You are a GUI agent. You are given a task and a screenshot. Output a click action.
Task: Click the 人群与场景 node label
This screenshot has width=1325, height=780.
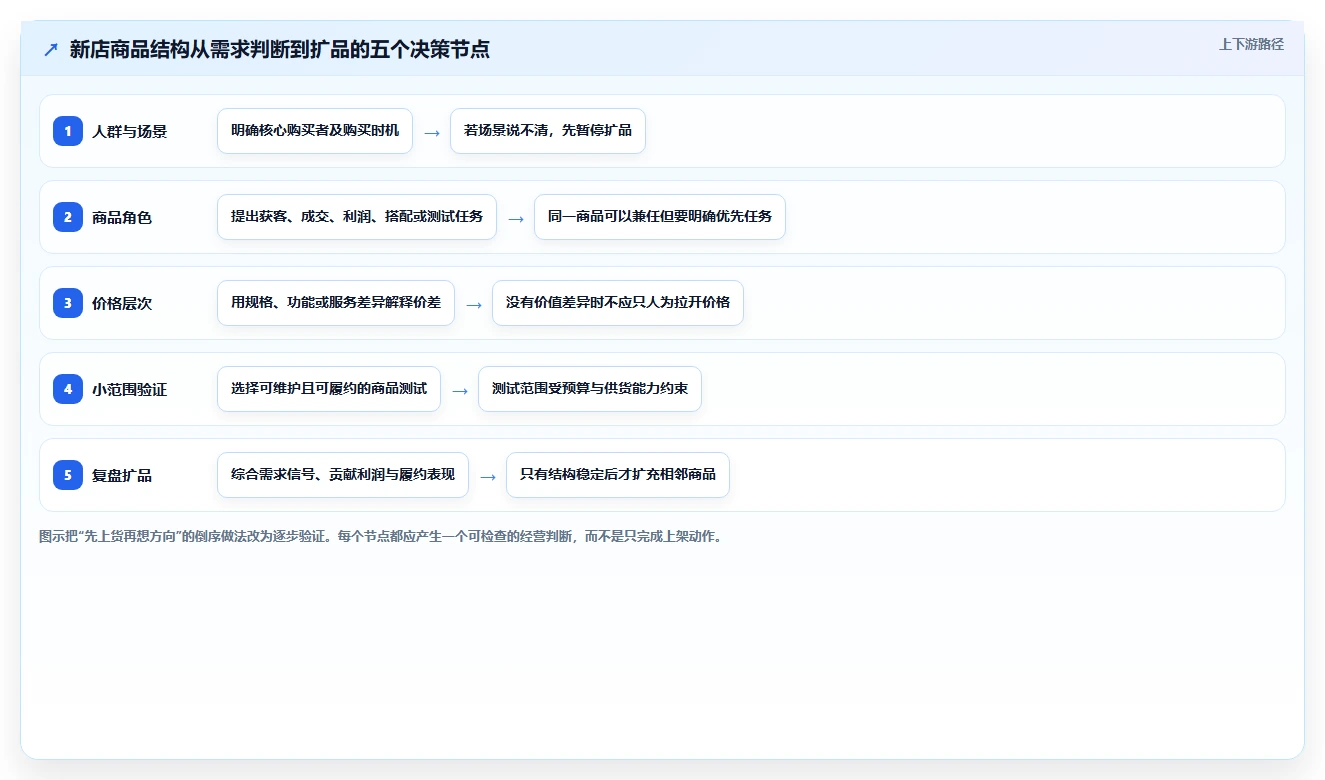coord(129,131)
